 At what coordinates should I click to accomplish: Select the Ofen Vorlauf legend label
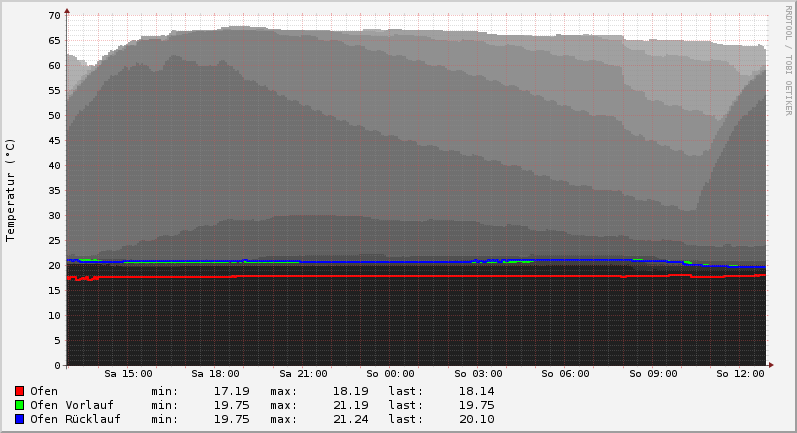(72, 405)
